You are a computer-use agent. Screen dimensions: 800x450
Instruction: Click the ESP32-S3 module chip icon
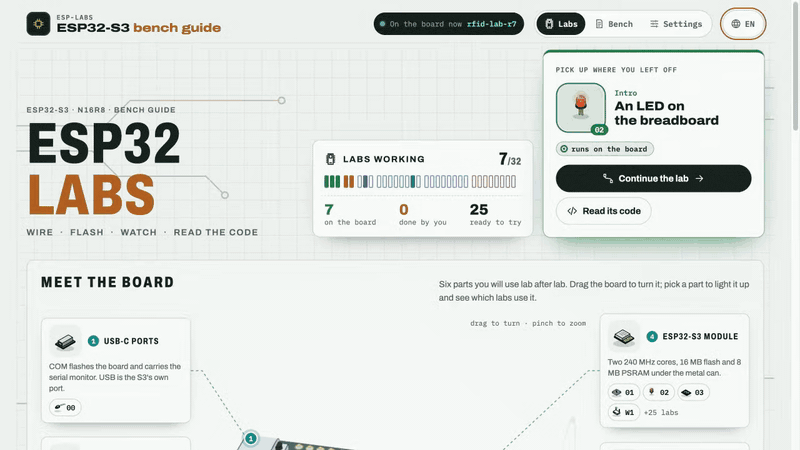point(623,336)
